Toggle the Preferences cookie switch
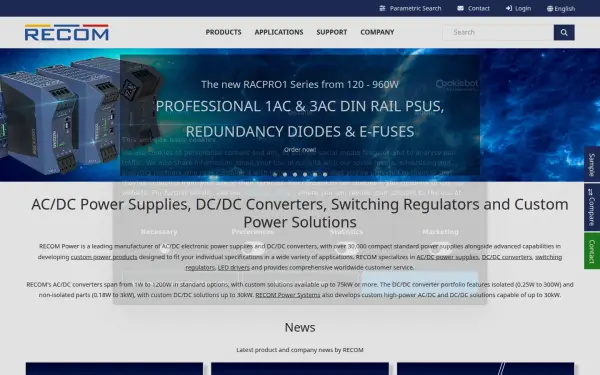This screenshot has height=375, width=600. tap(253, 248)
